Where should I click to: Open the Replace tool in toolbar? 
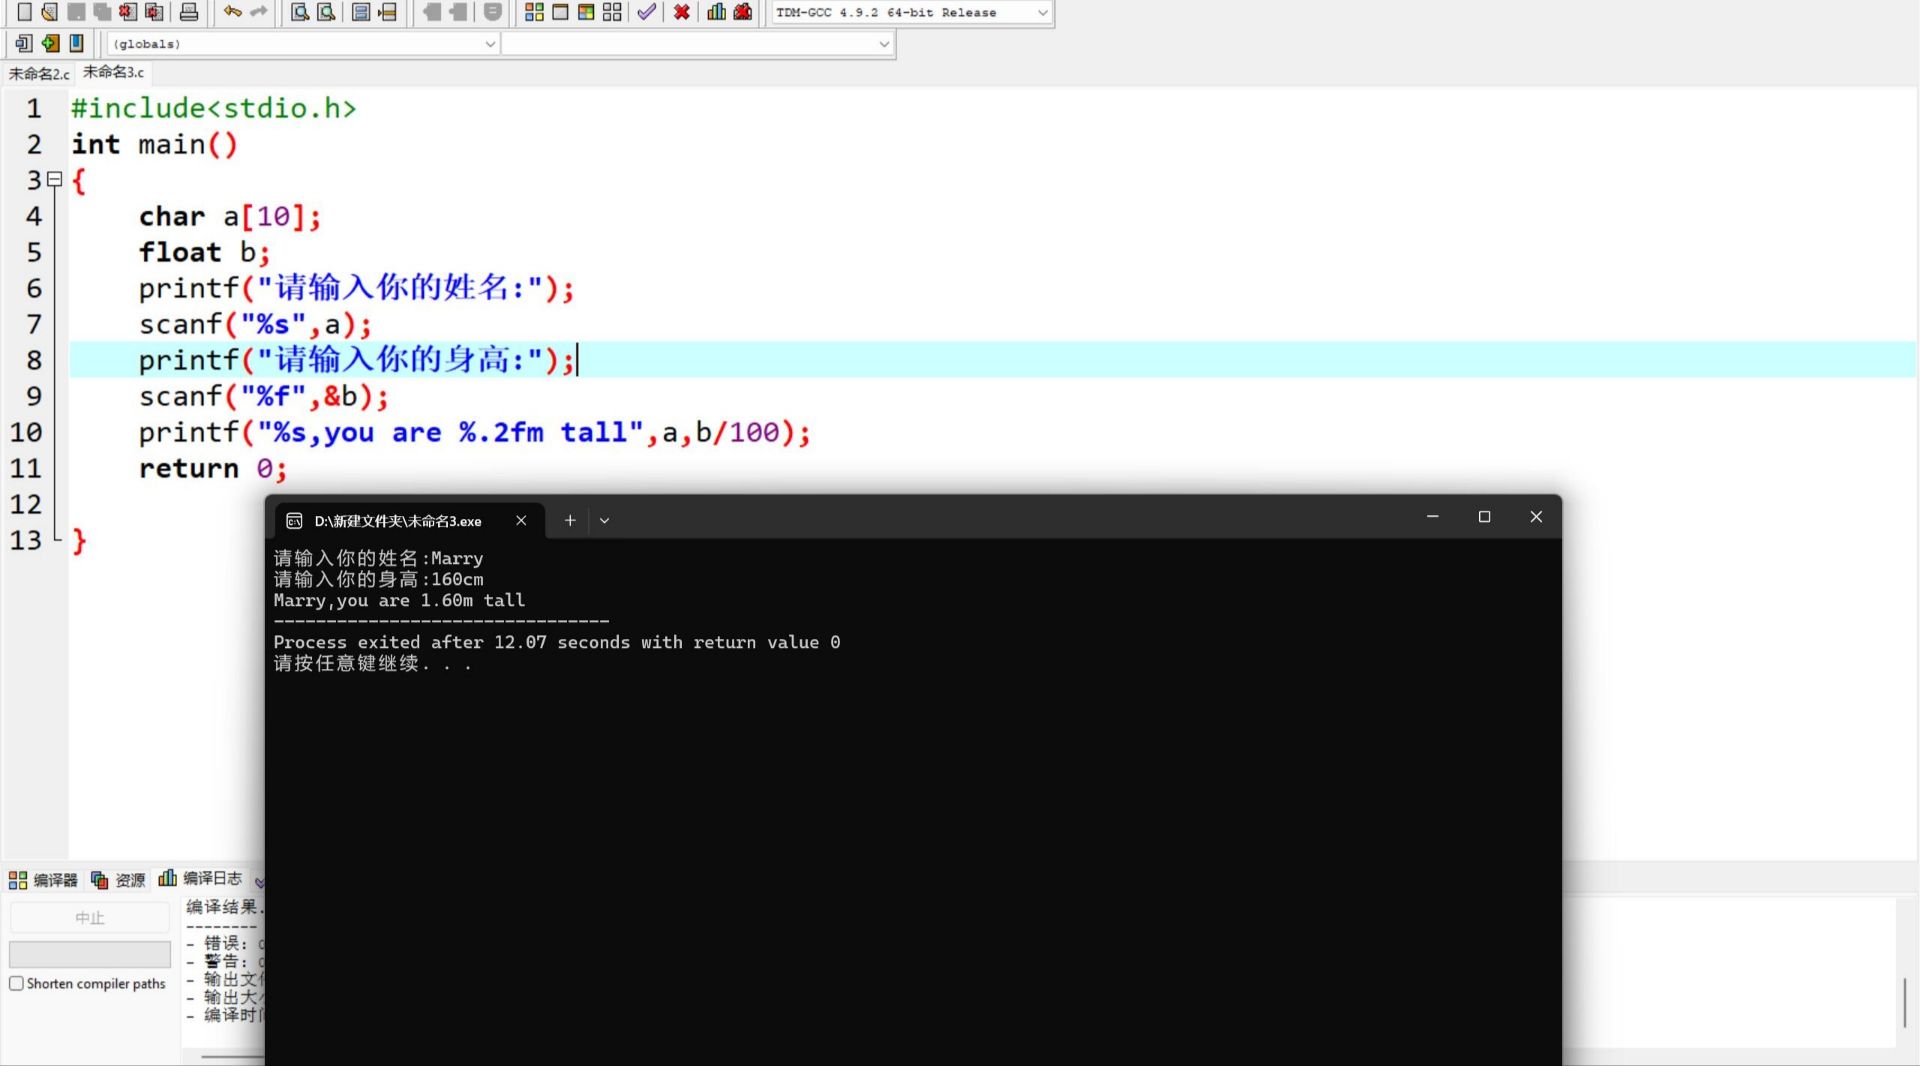[326, 12]
